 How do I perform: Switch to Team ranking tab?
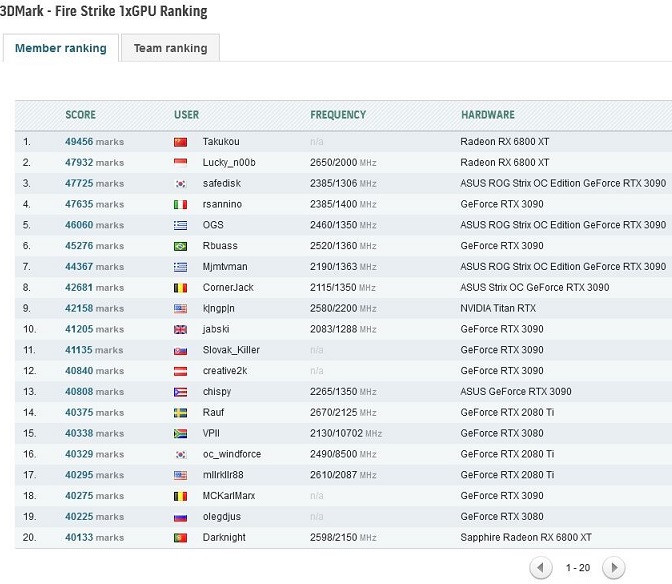tap(171, 48)
